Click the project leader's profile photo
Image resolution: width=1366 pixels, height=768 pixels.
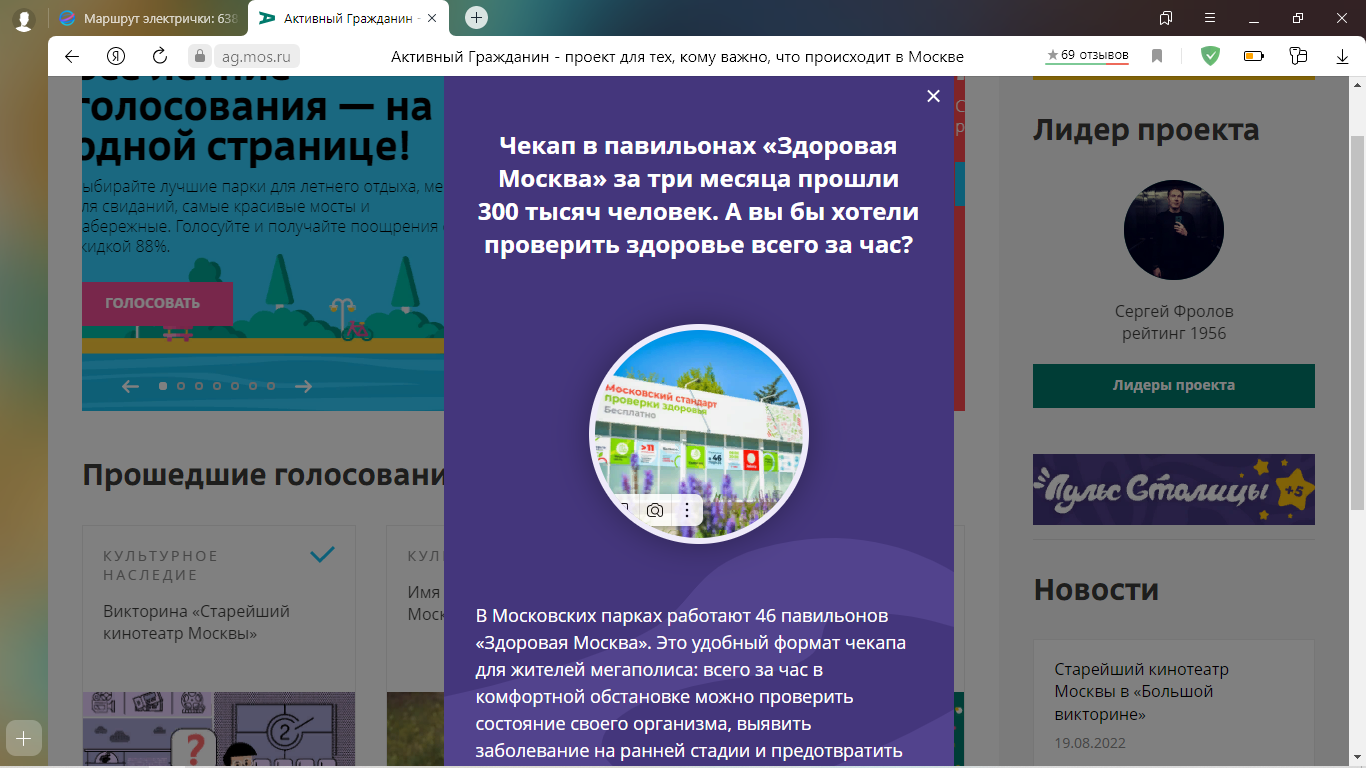click(x=1174, y=230)
